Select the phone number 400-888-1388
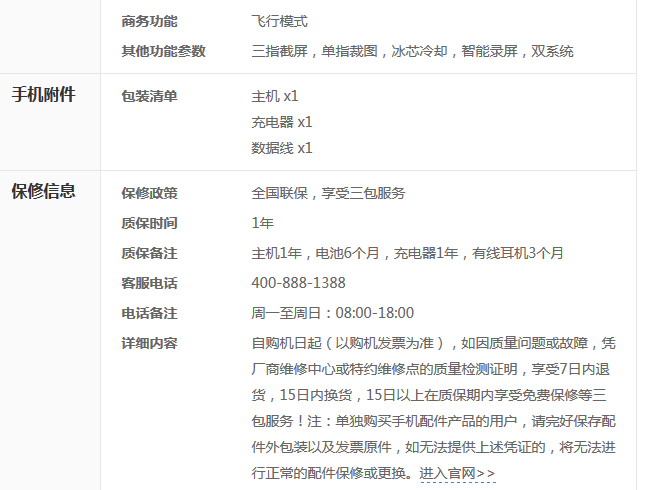Image resolution: width=655 pixels, height=490 pixels. pos(298,283)
